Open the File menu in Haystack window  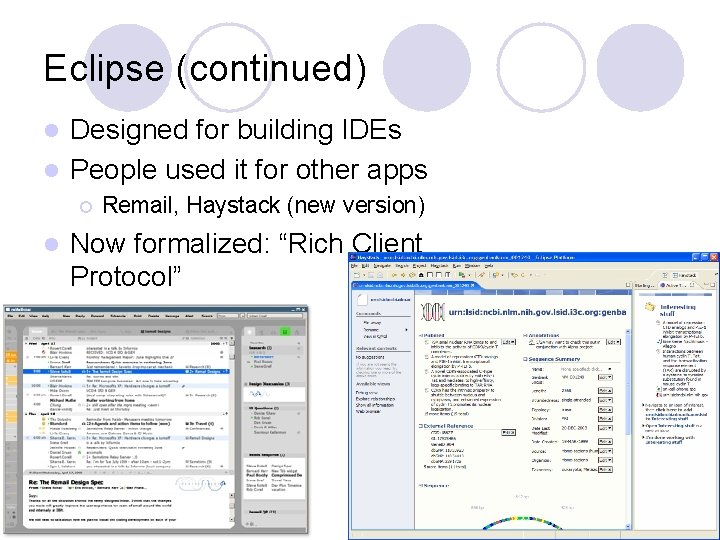tap(354, 265)
